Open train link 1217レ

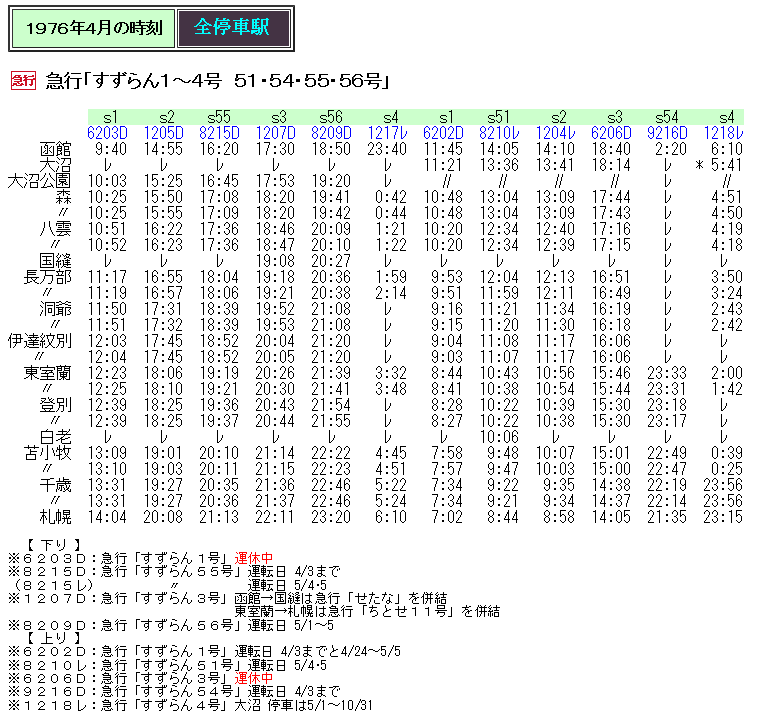tap(387, 133)
